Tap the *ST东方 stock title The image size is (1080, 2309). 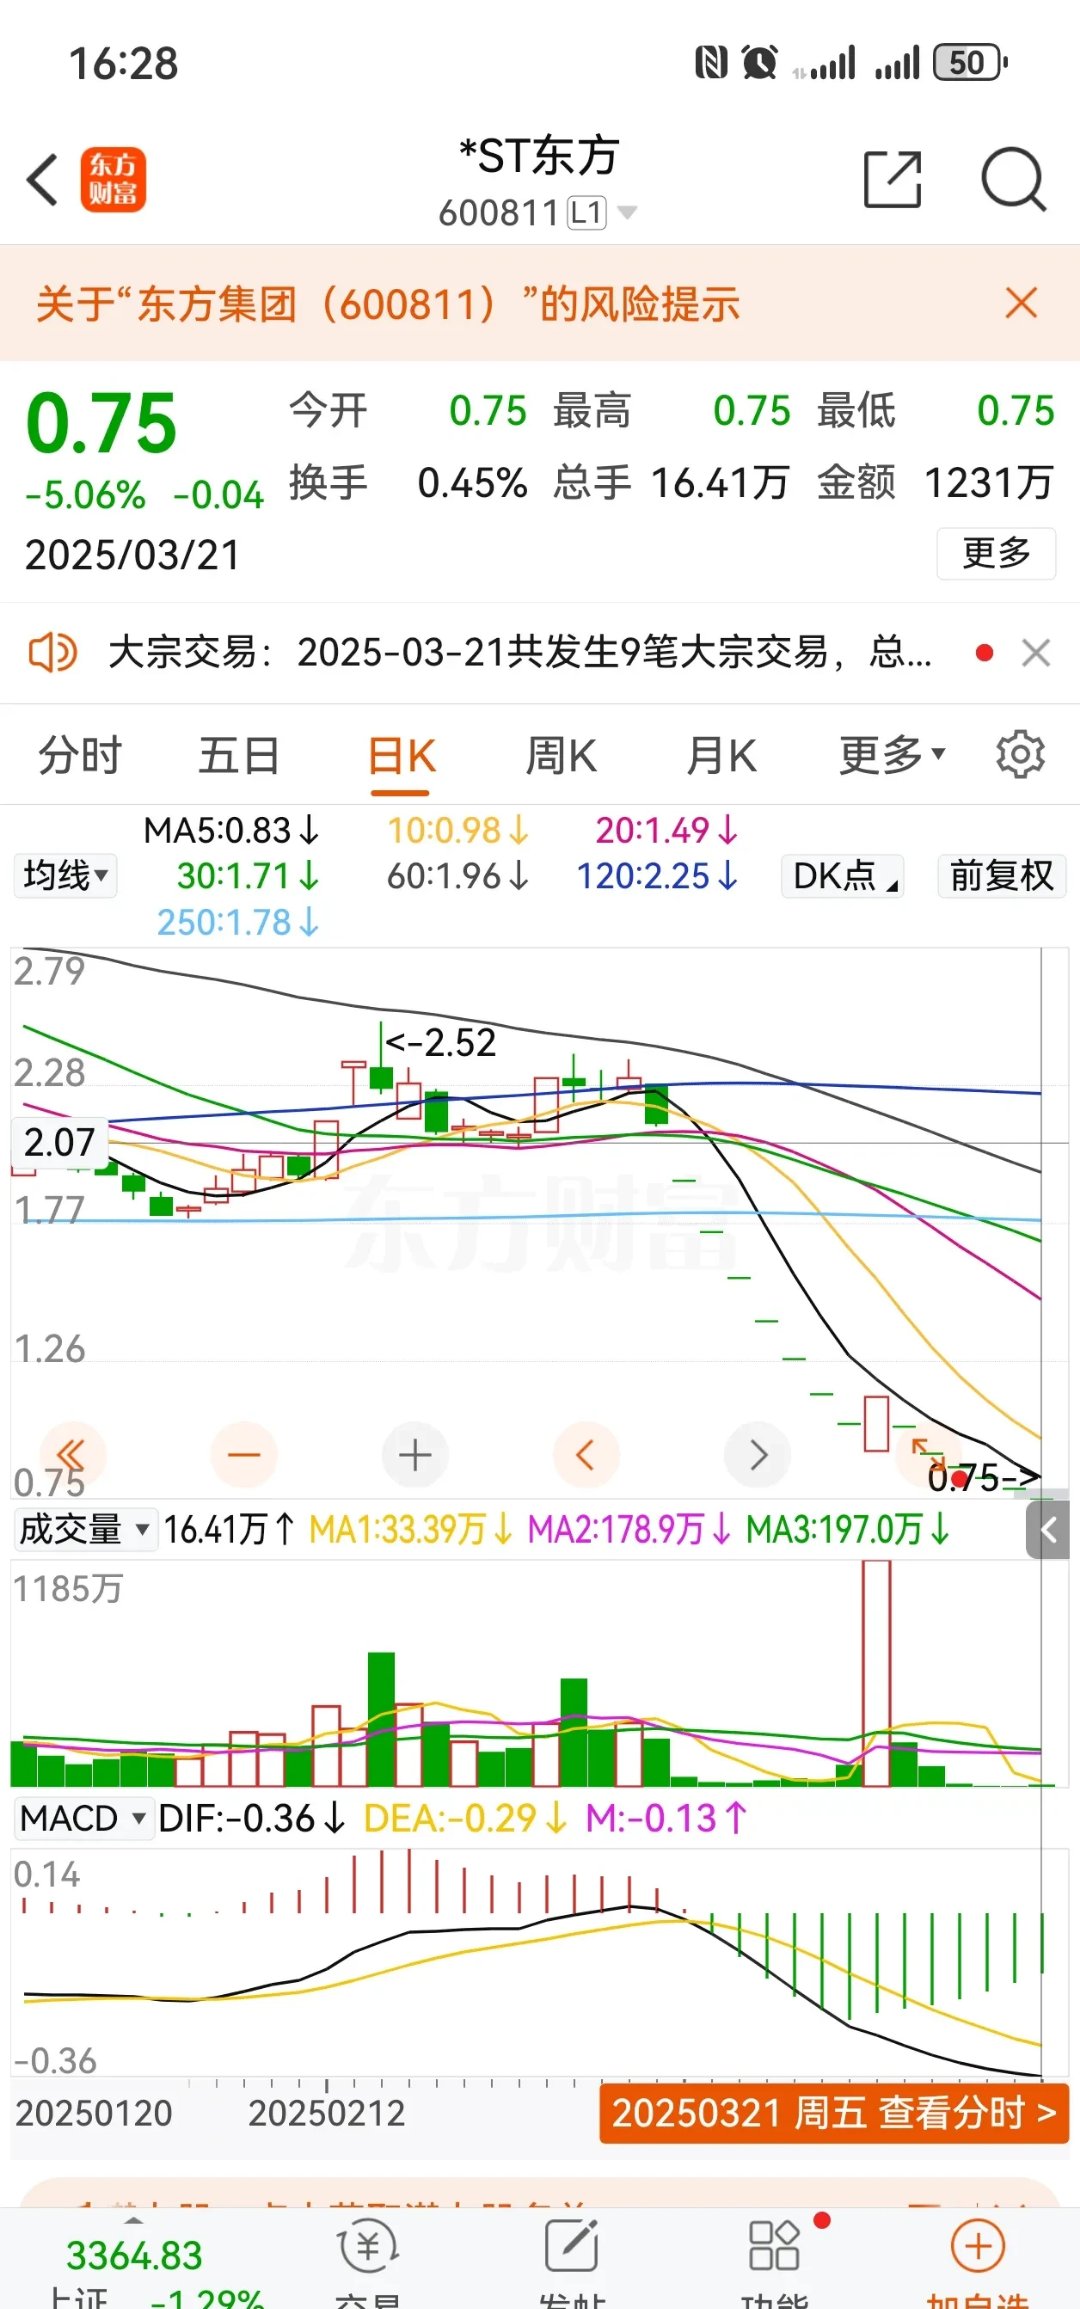539,156
